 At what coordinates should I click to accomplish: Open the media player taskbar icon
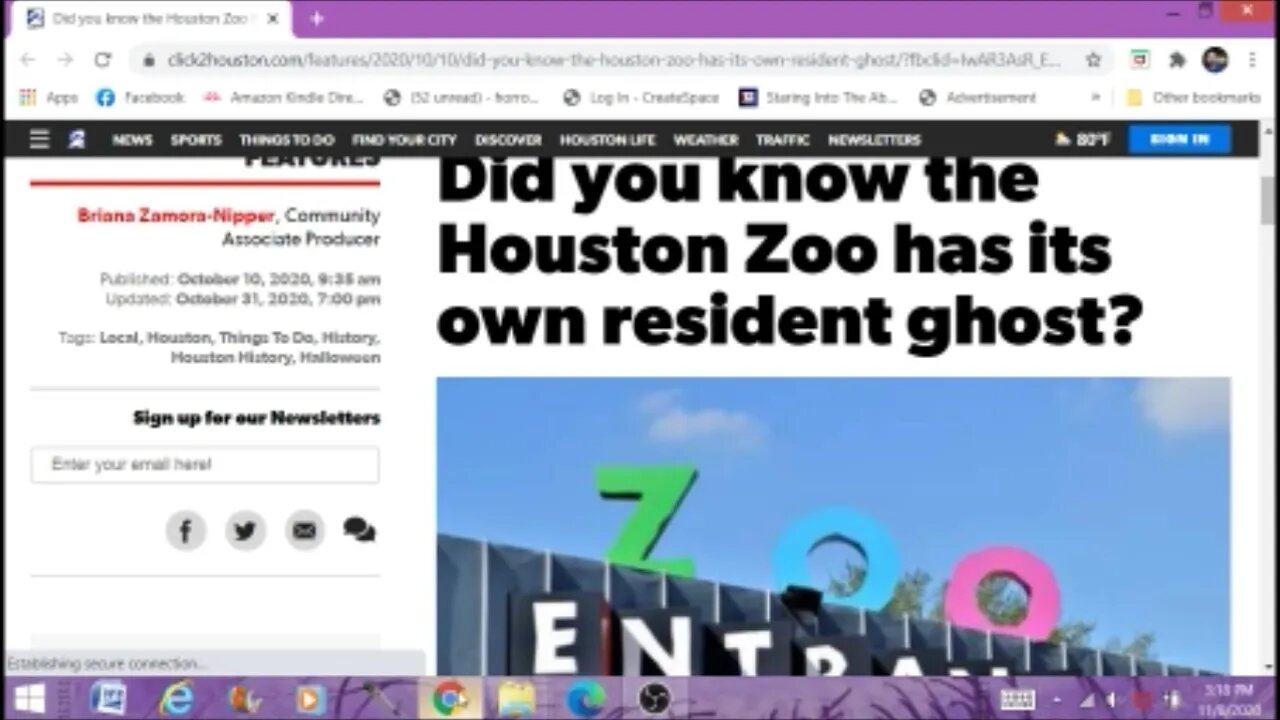[x=311, y=698]
